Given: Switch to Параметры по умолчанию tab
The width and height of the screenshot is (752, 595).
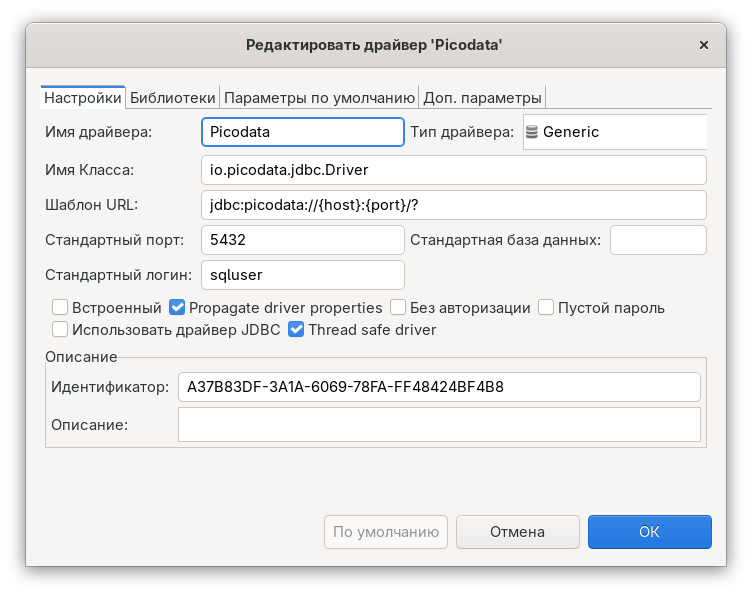Looking at the screenshot, I should point(319,98).
